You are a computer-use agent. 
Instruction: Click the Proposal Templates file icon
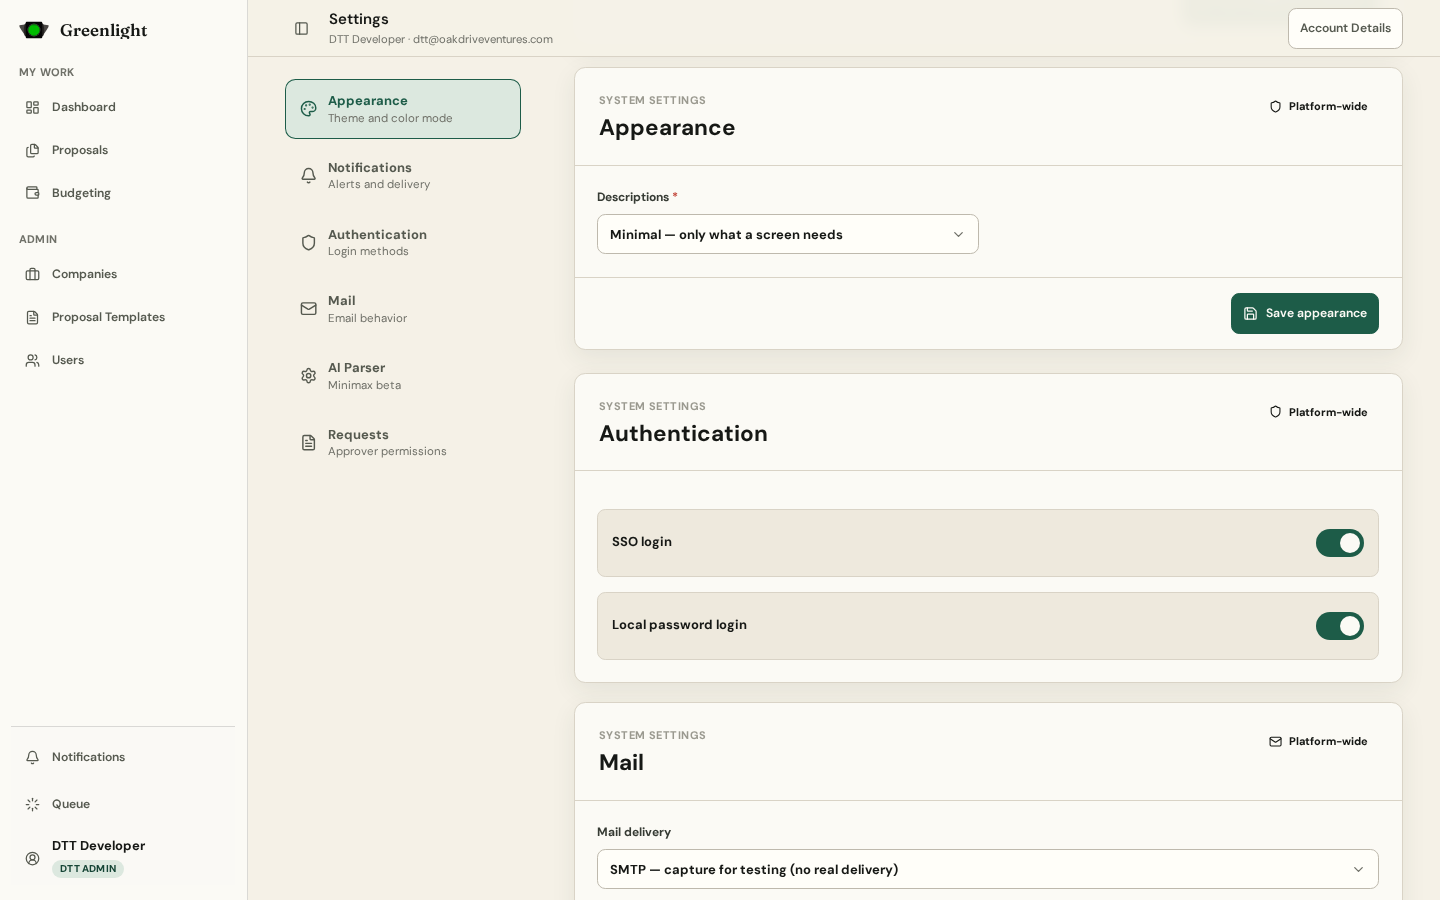coord(33,317)
